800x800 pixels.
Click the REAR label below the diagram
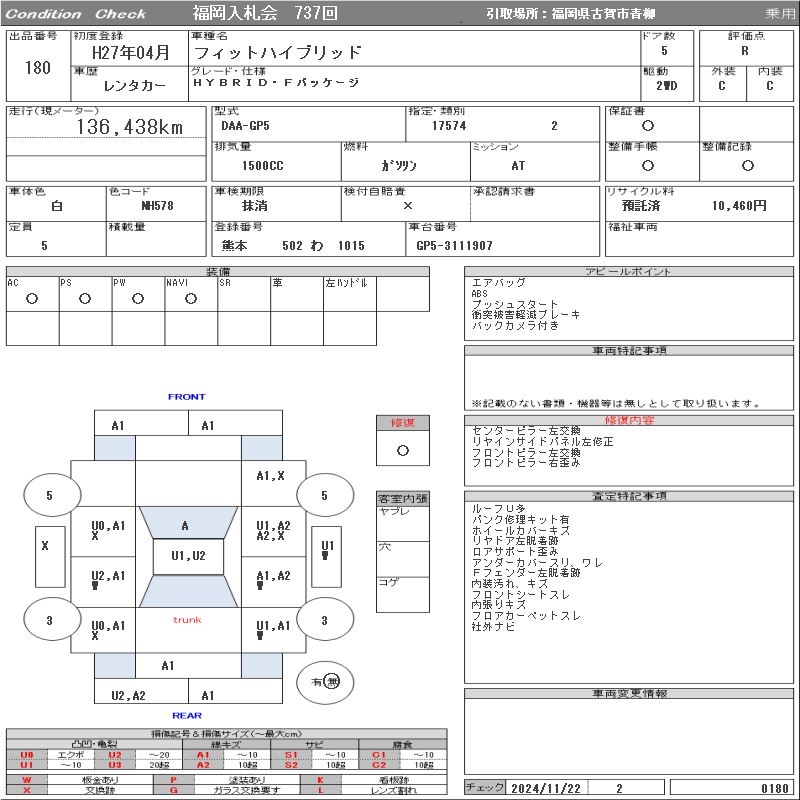point(187,715)
